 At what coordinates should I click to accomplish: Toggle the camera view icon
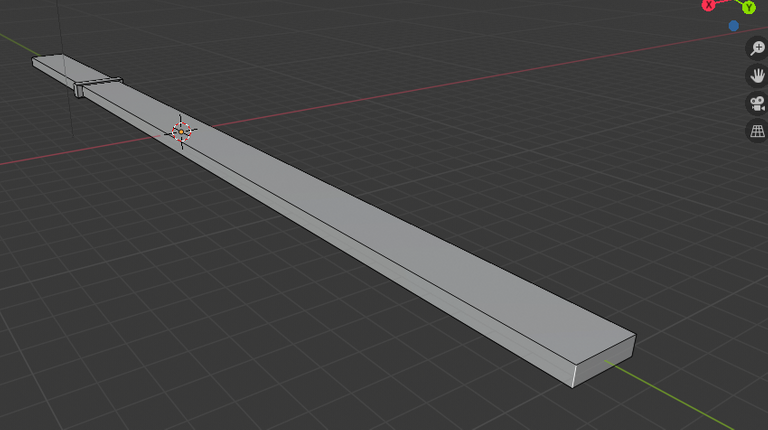coord(757,104)
